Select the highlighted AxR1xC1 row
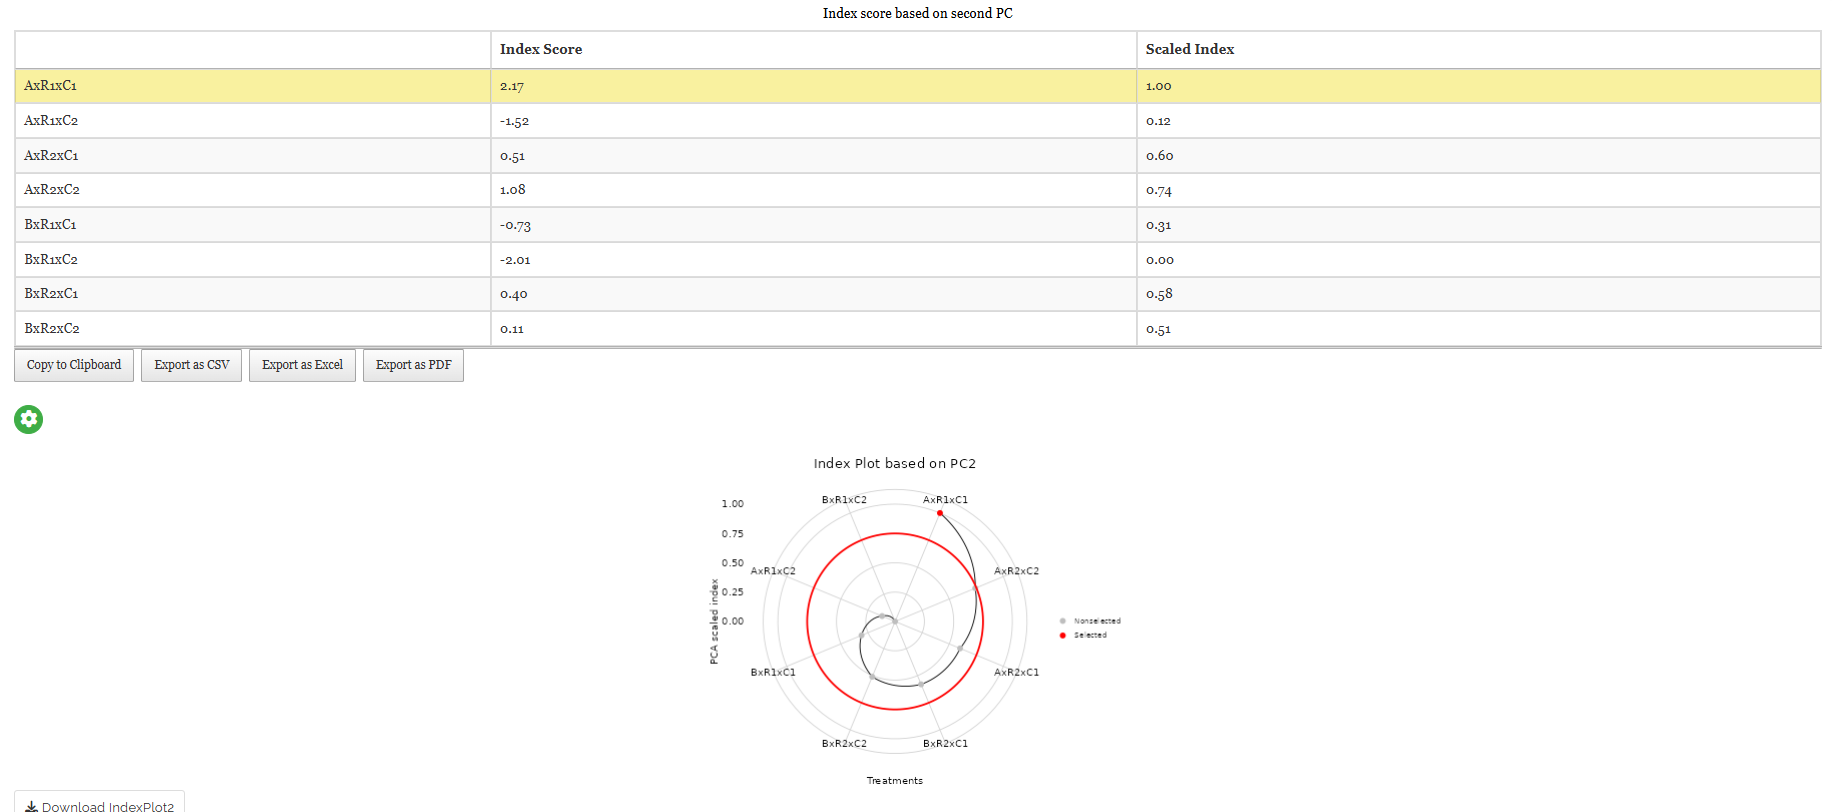 (x=917, y=86)
